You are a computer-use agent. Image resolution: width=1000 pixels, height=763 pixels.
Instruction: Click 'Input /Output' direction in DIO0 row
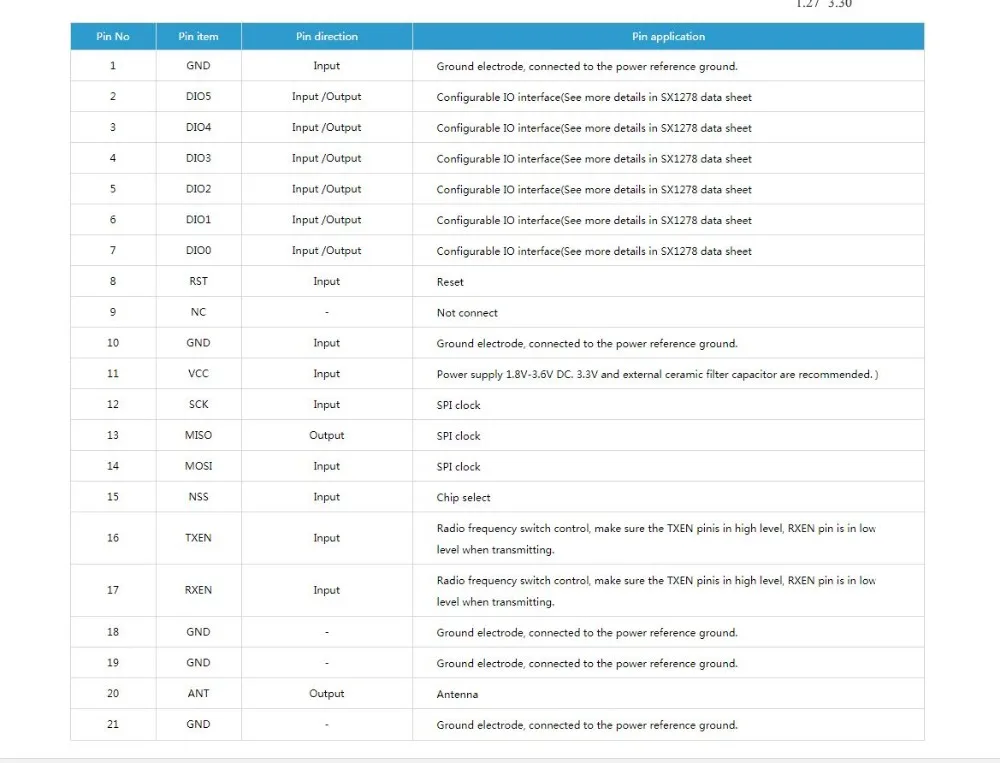(x=327, y=251)
